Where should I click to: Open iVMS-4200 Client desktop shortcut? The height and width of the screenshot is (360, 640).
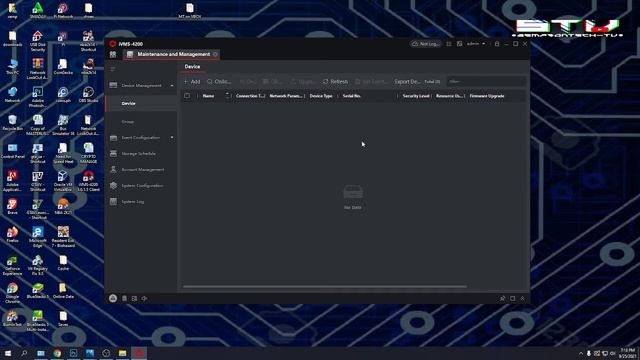pos(88,181)
